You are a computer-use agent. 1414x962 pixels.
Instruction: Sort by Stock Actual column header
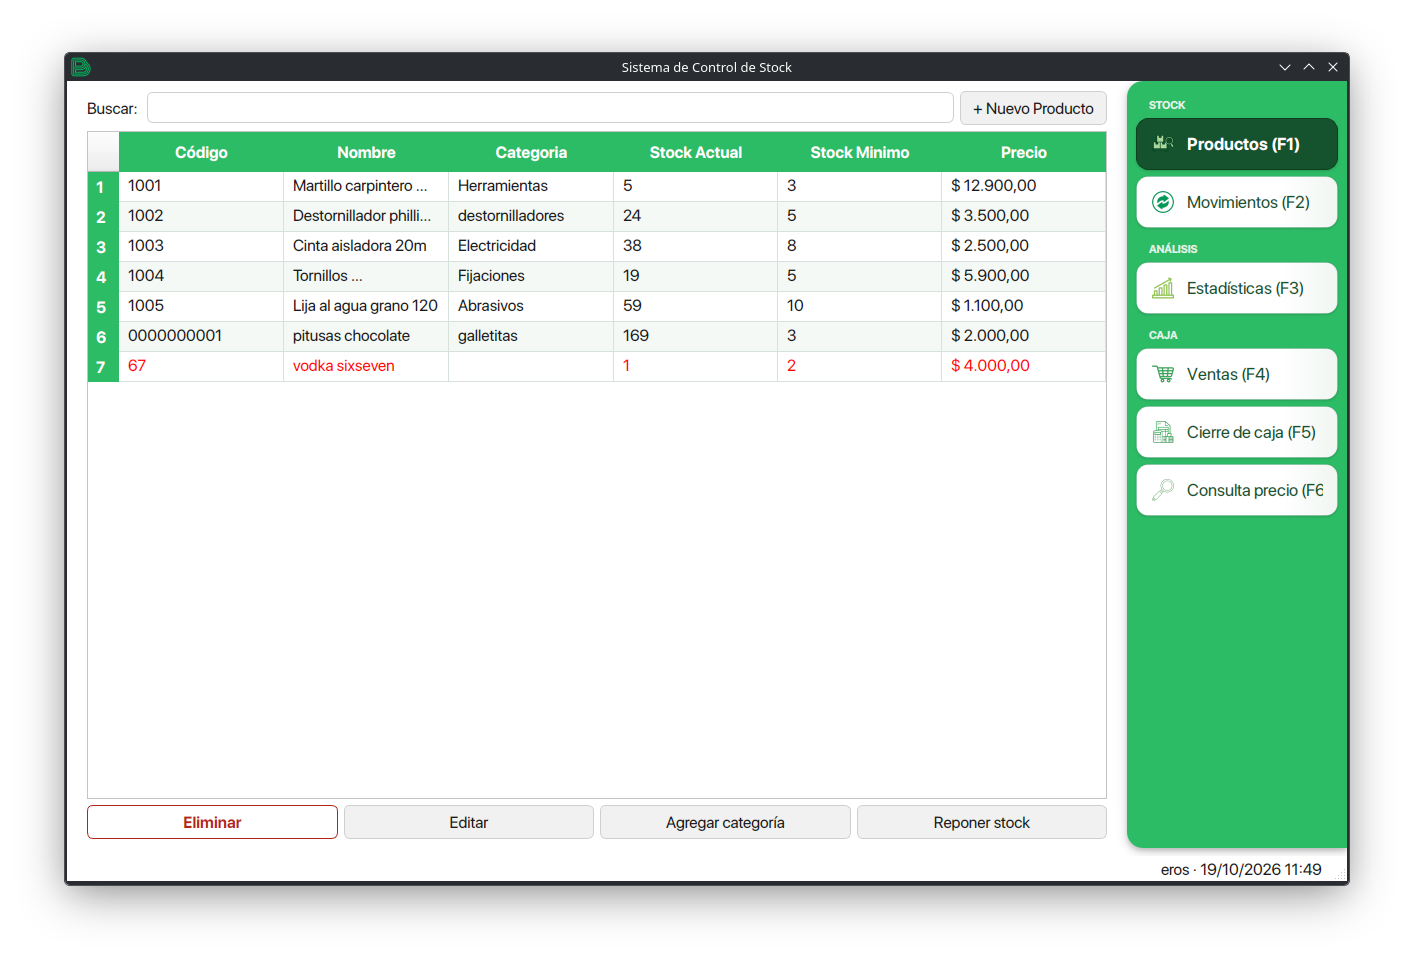(x=696, y=152)
